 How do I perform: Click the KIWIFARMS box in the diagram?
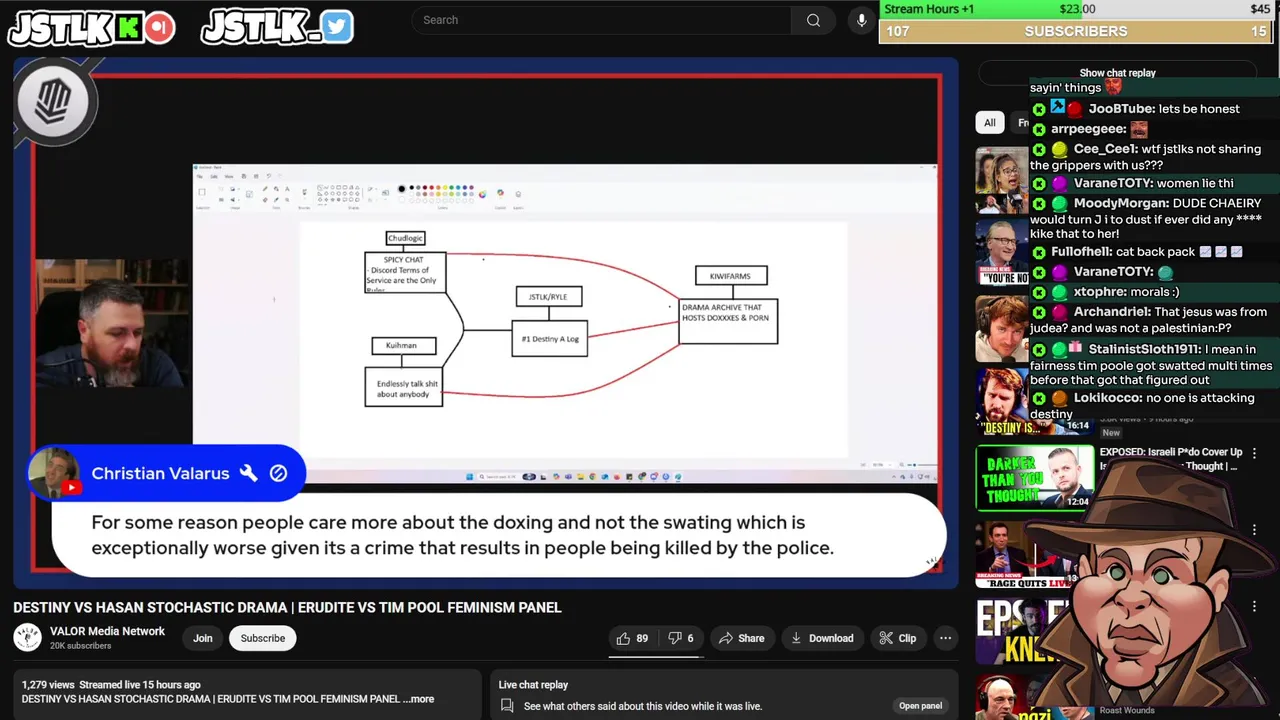click(731, 276)
